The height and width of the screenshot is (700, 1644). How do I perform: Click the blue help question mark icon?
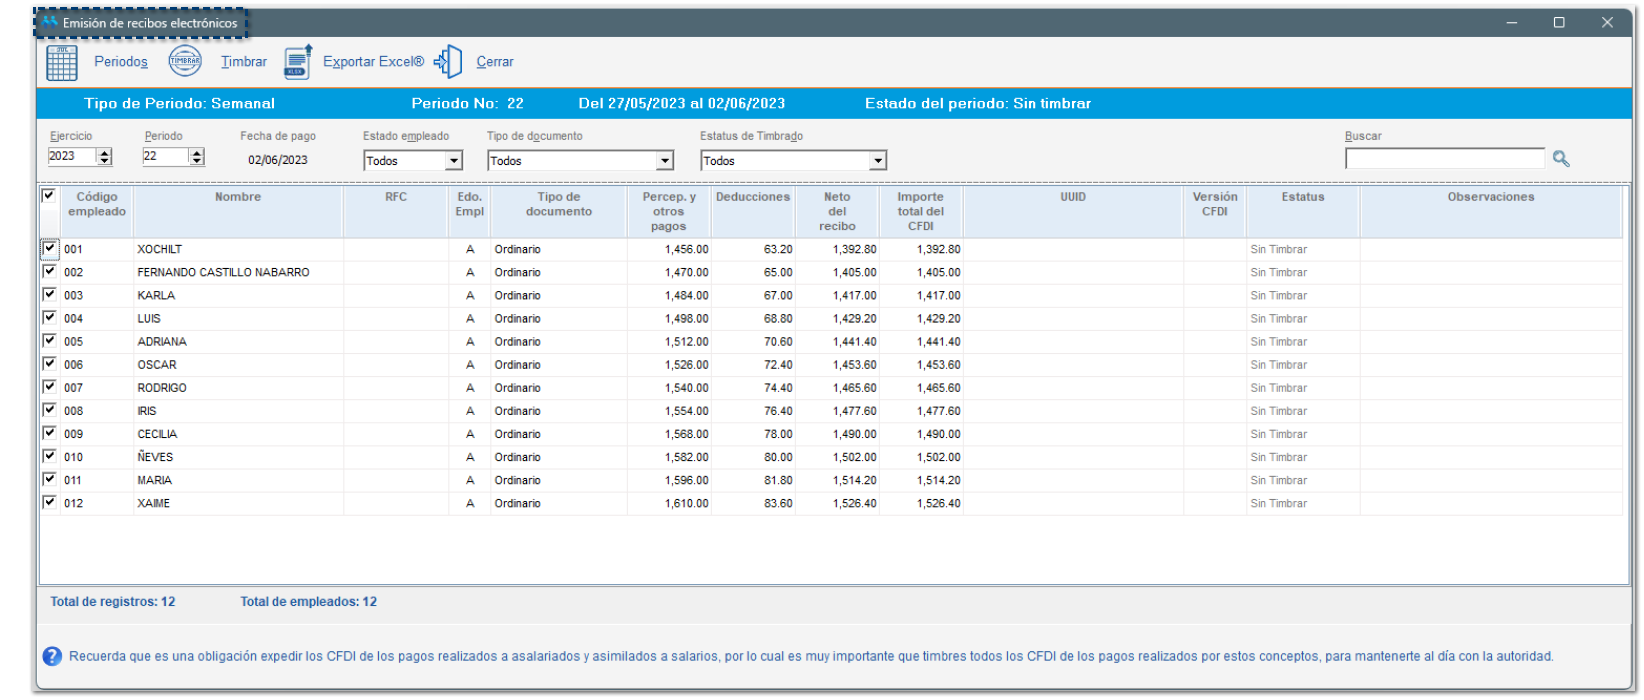[x=52, y=657]
